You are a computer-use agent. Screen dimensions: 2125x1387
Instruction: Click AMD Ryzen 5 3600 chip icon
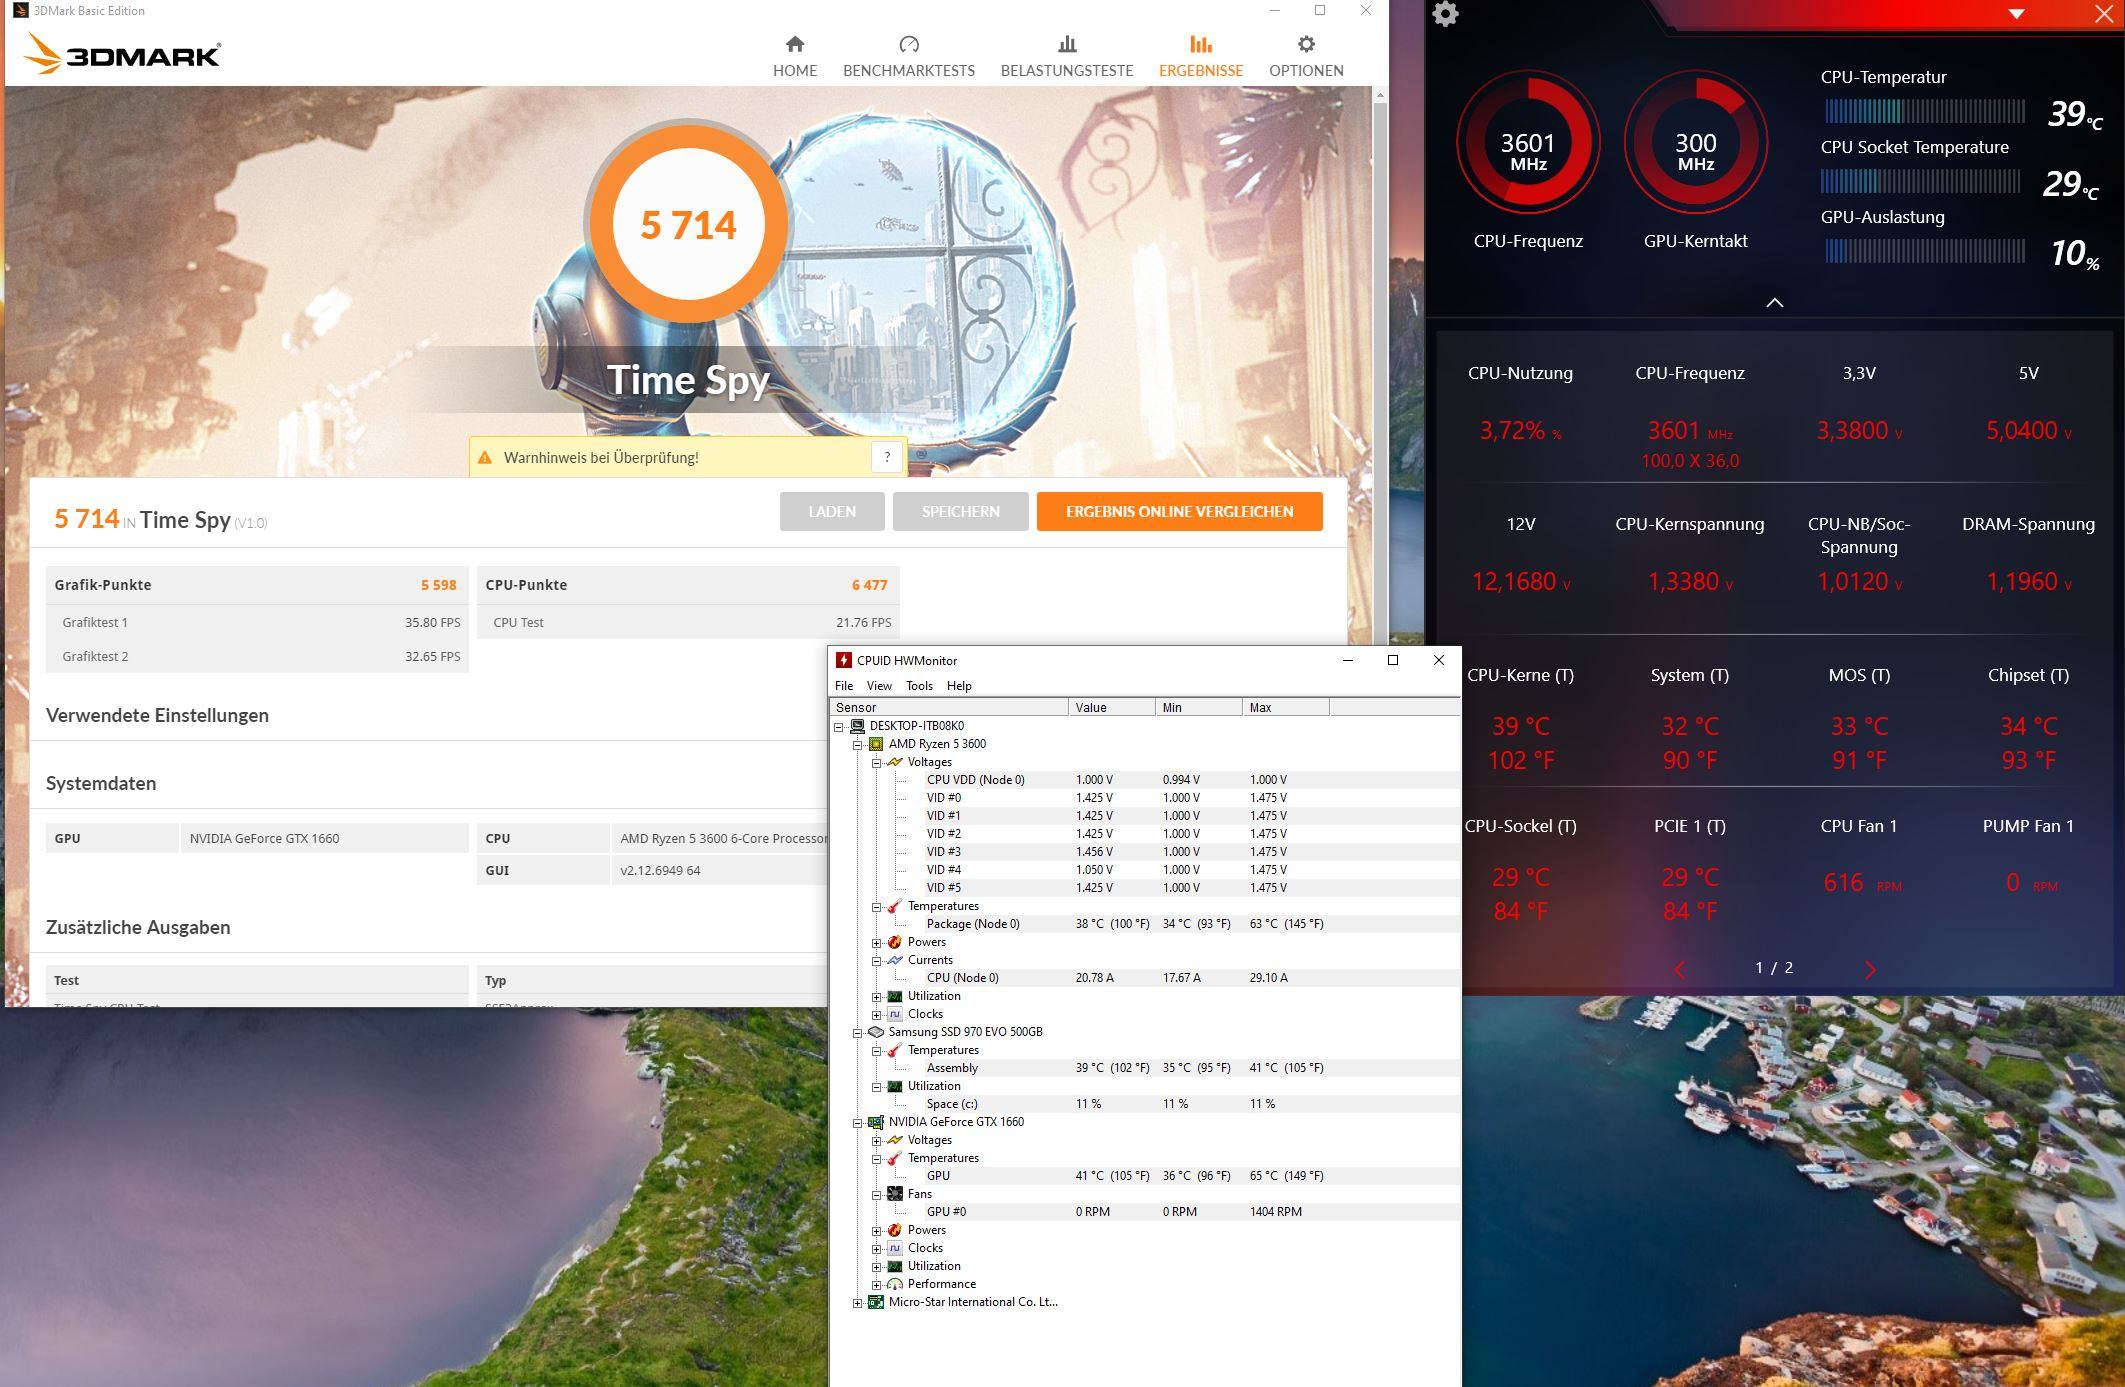[876, 744]
